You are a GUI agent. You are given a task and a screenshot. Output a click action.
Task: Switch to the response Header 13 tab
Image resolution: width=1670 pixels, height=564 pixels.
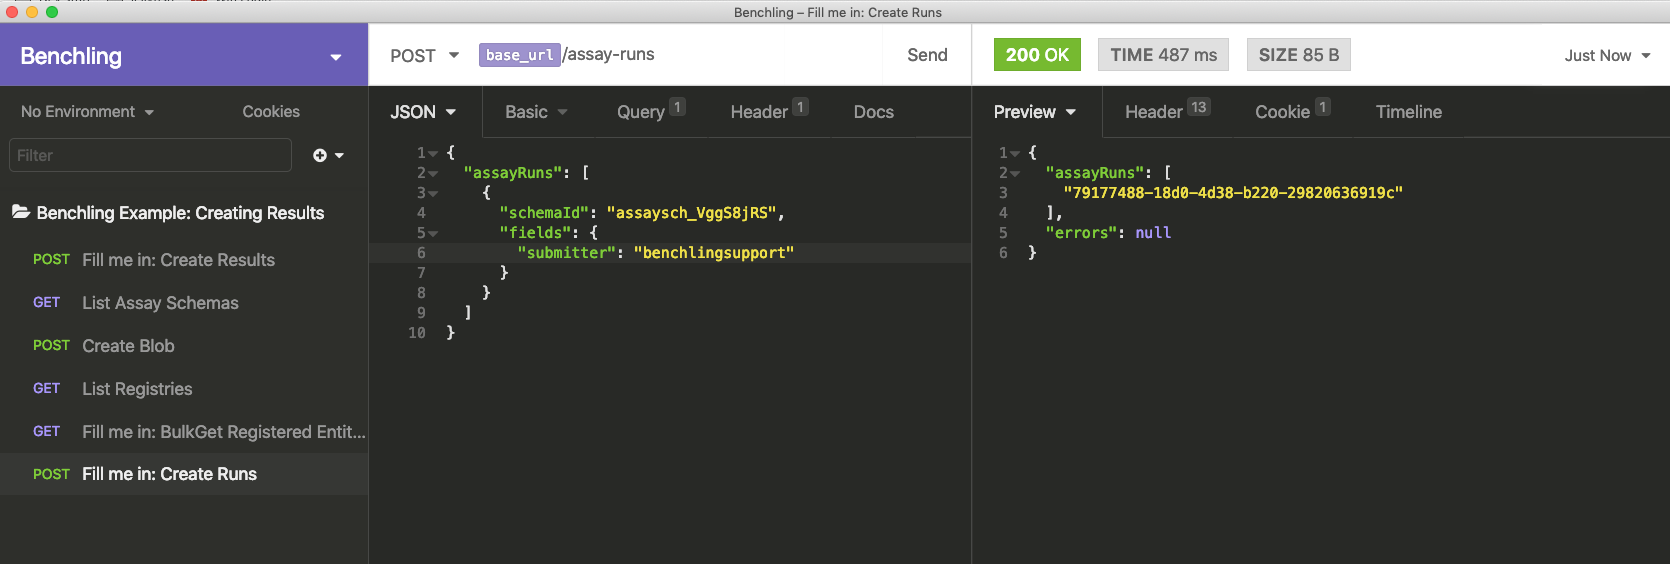click(1167, 112)
